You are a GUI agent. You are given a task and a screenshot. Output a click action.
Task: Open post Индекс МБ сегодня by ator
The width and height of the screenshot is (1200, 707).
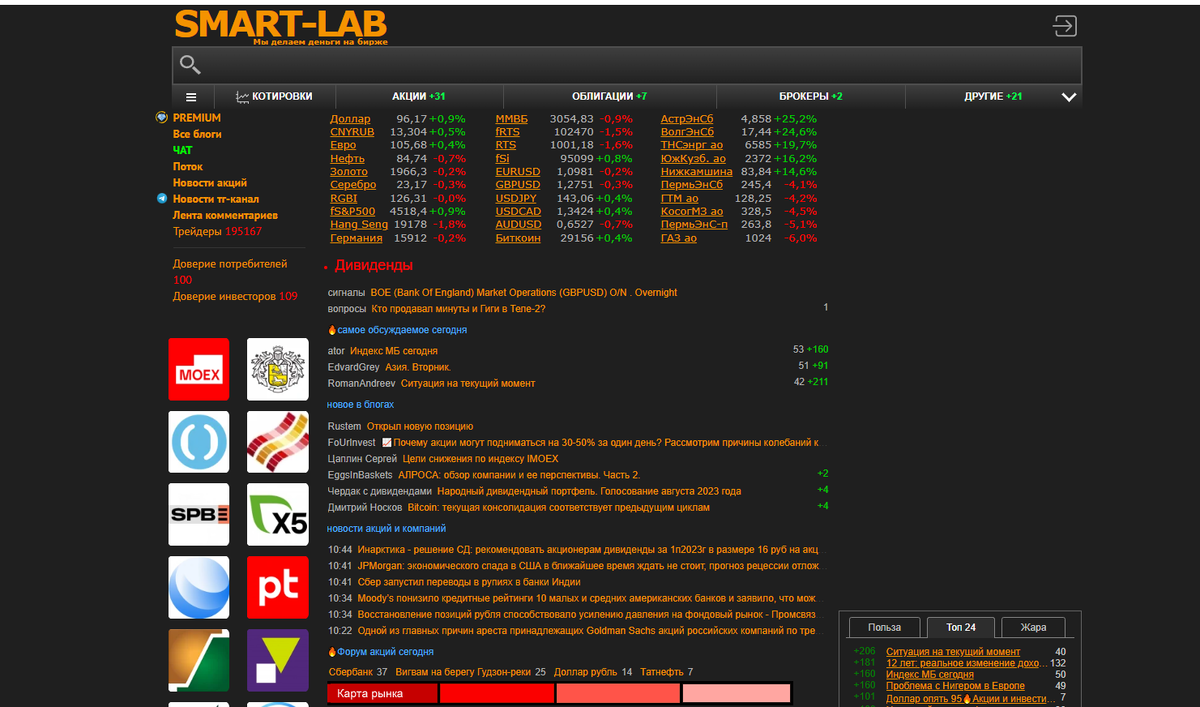tap(394, 351)
